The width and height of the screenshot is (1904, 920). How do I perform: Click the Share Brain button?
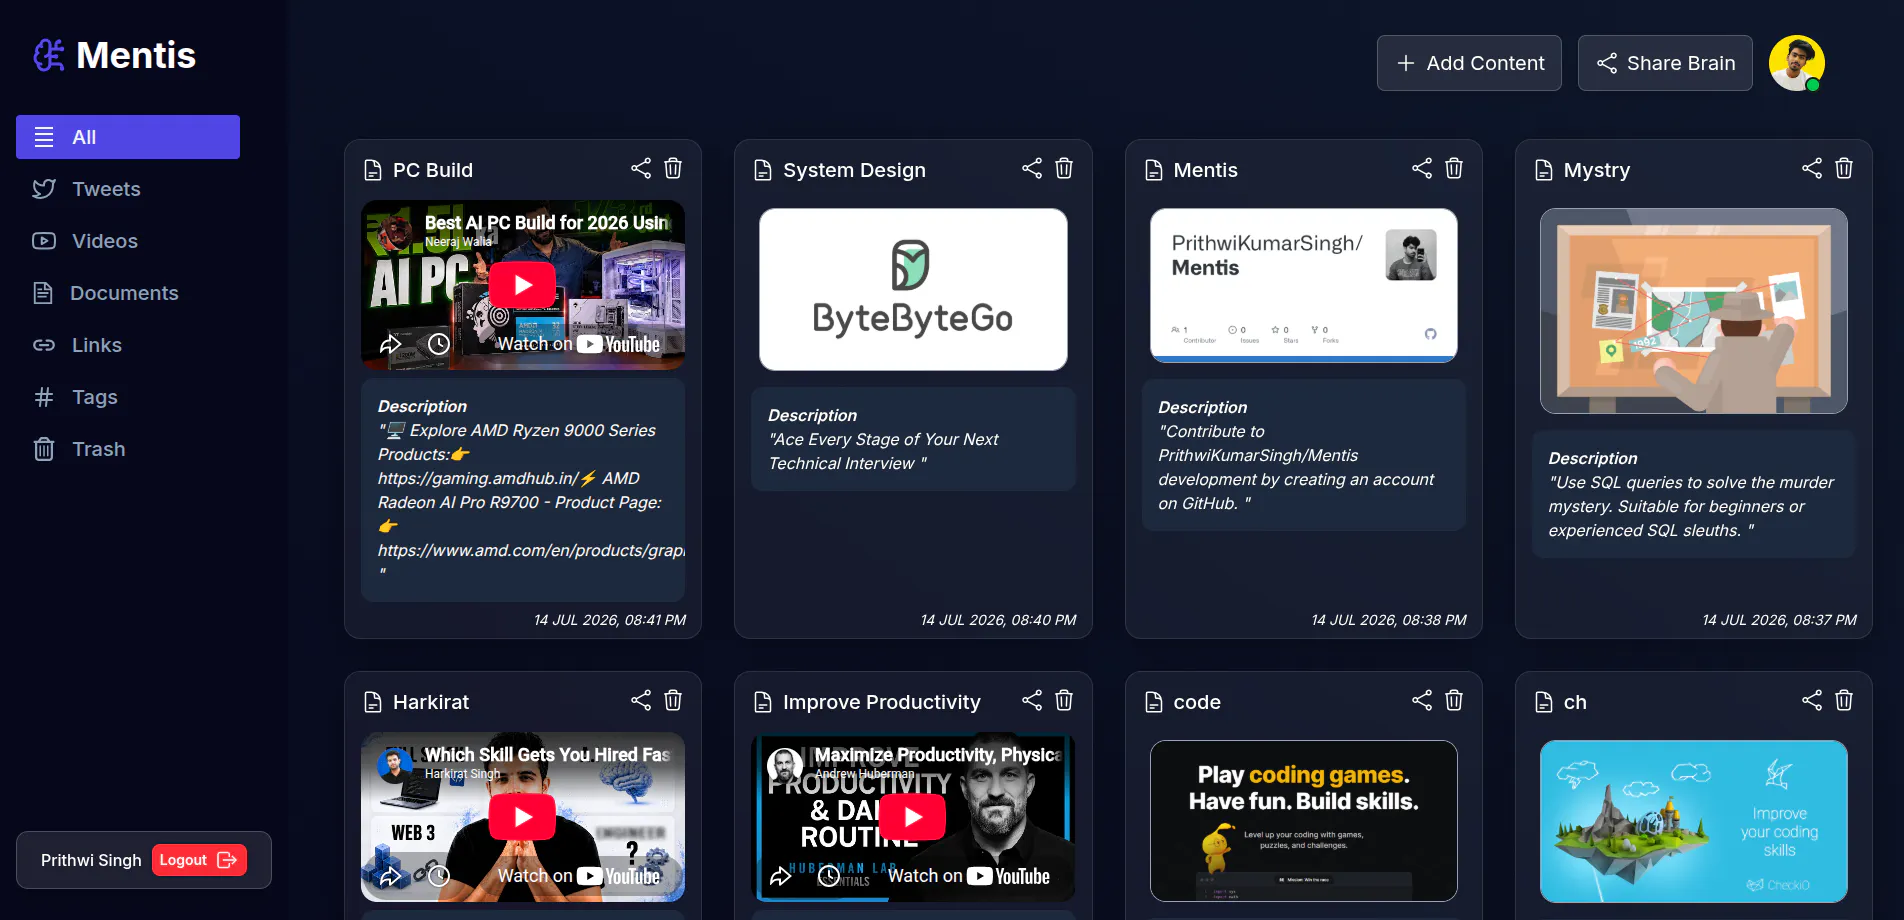tap(1665, 63)
